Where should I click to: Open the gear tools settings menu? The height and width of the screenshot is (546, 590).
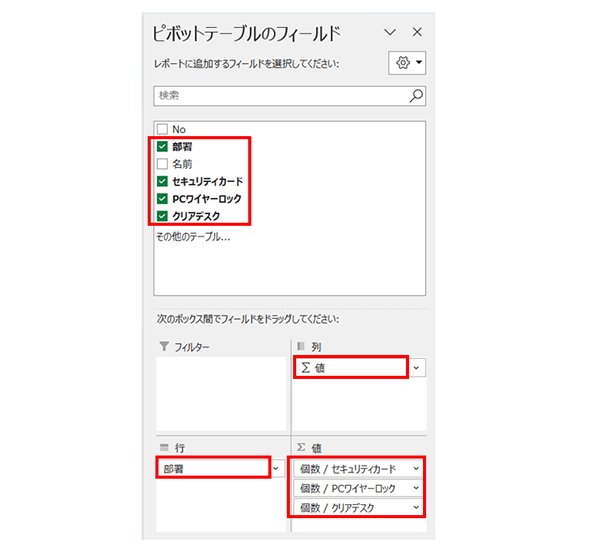tap(407, 63)
